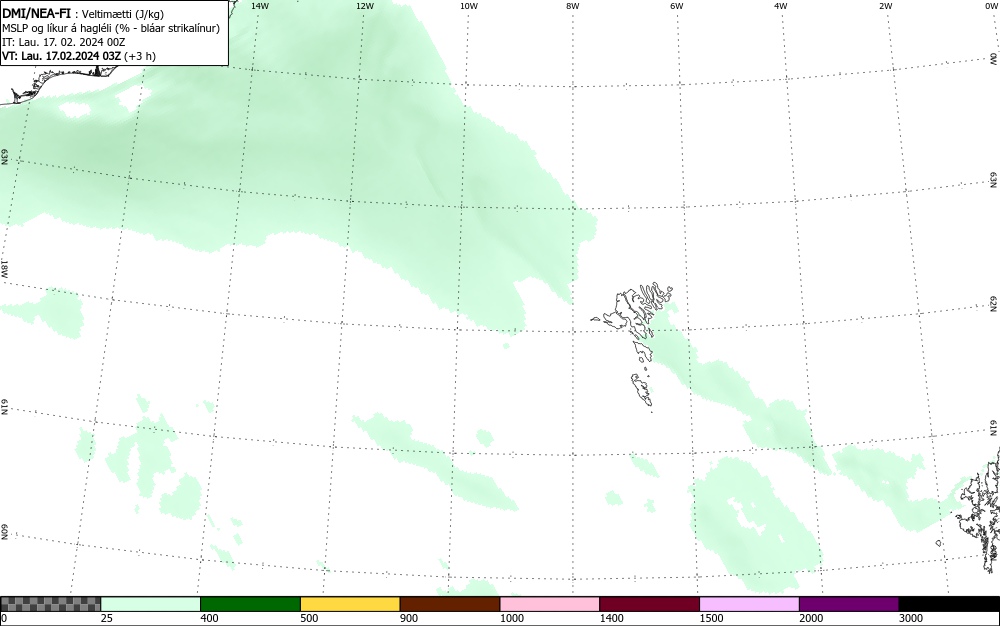Click the 2W longitude label

click(885, 6)
